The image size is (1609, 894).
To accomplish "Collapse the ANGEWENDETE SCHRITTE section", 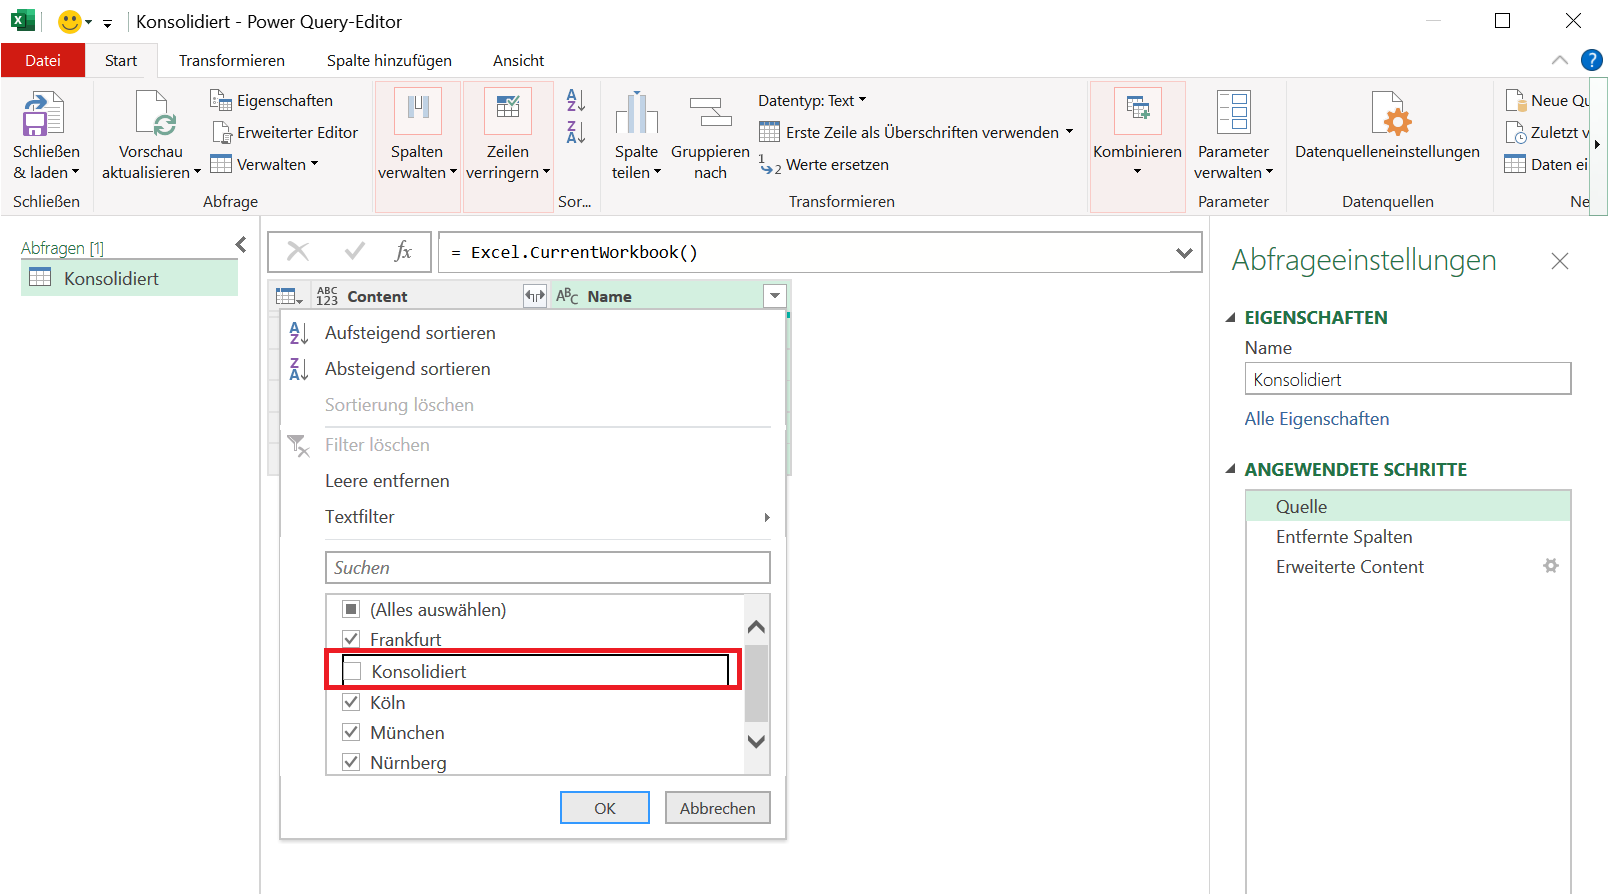I will click(x=1231, y=470).
